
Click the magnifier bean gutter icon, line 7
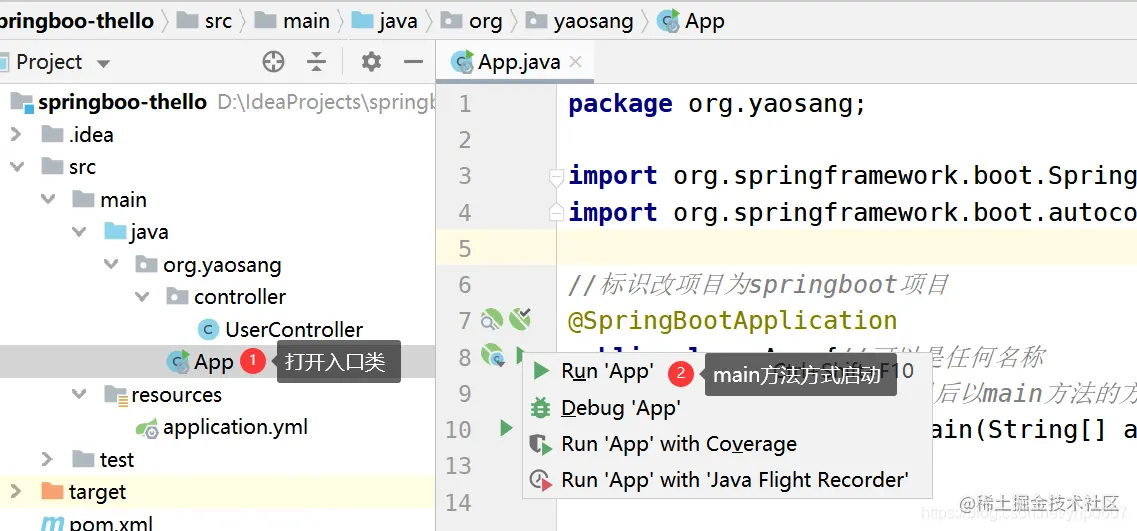492,319
